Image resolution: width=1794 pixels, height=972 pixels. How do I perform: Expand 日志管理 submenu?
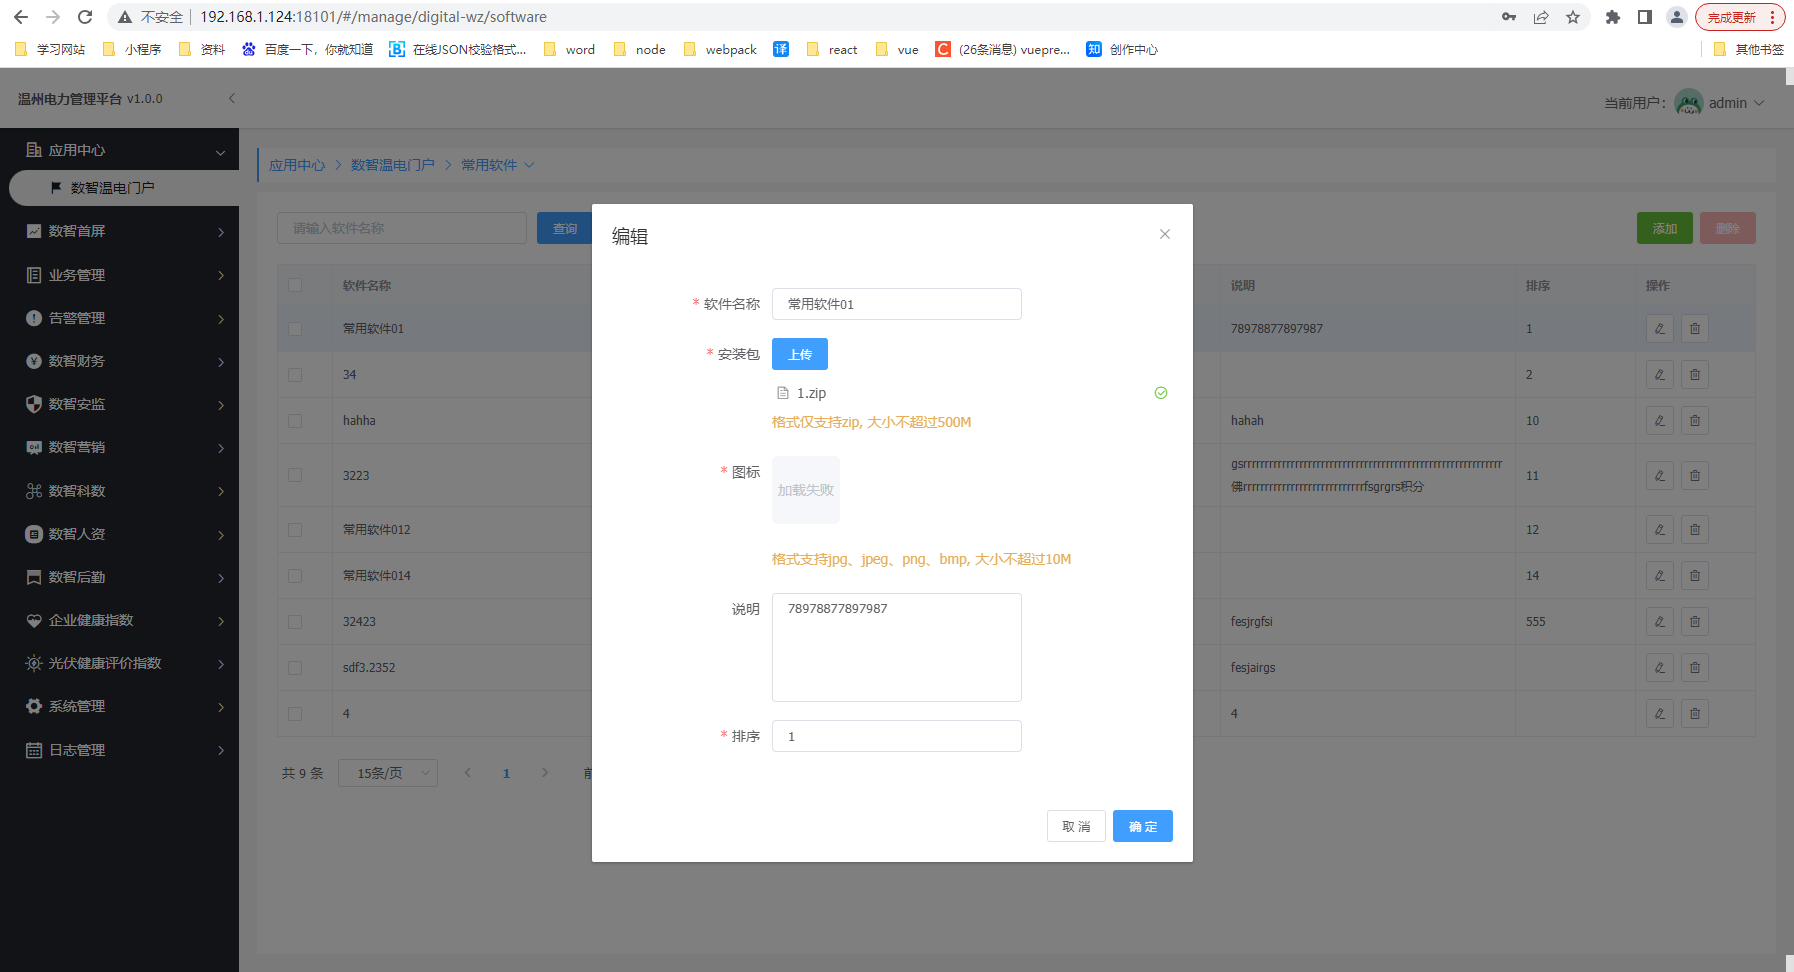(x=221, y=750)
